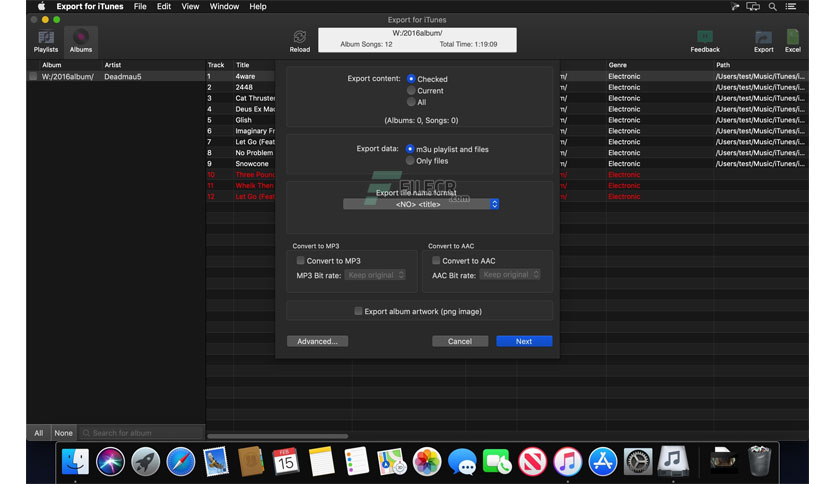This screenshot has width=836, height=484.
Task: Open the Notes app in Dock
Action: [x=321, y=461]
